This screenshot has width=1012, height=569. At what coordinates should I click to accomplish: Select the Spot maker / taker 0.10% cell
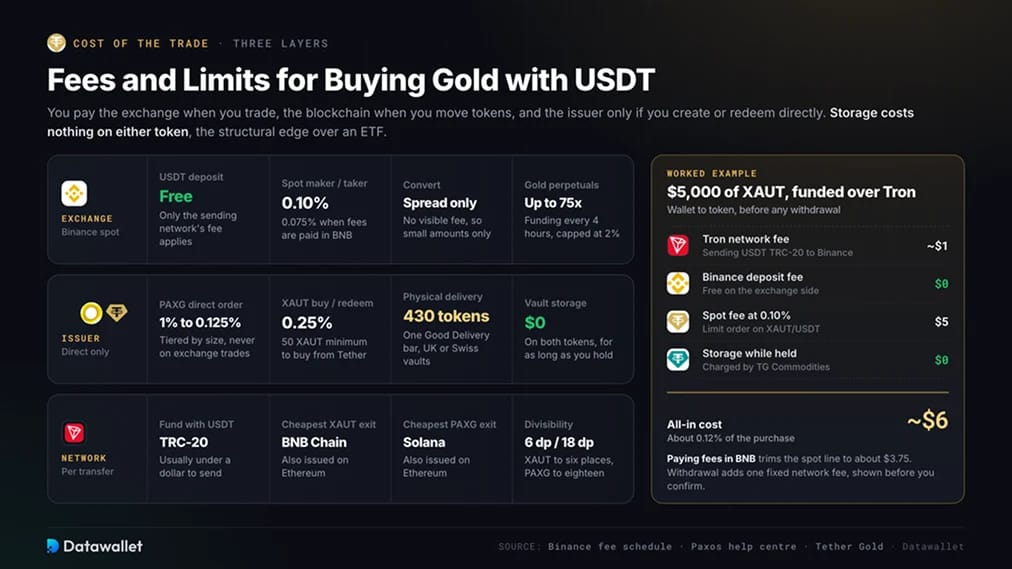point(330,209)
